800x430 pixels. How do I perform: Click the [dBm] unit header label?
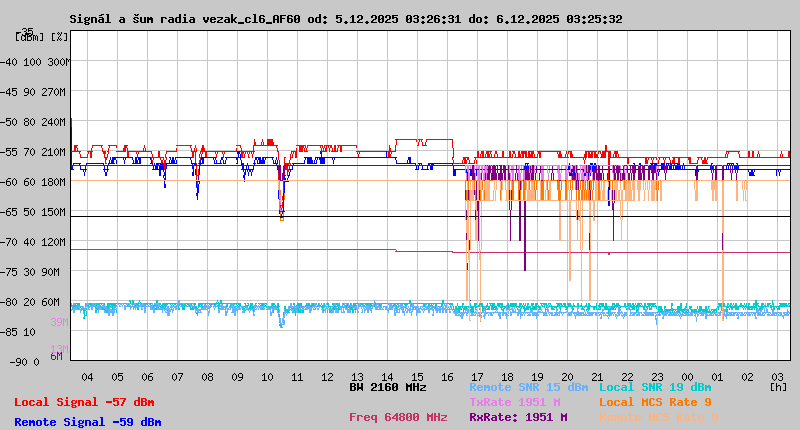[28, 37]
